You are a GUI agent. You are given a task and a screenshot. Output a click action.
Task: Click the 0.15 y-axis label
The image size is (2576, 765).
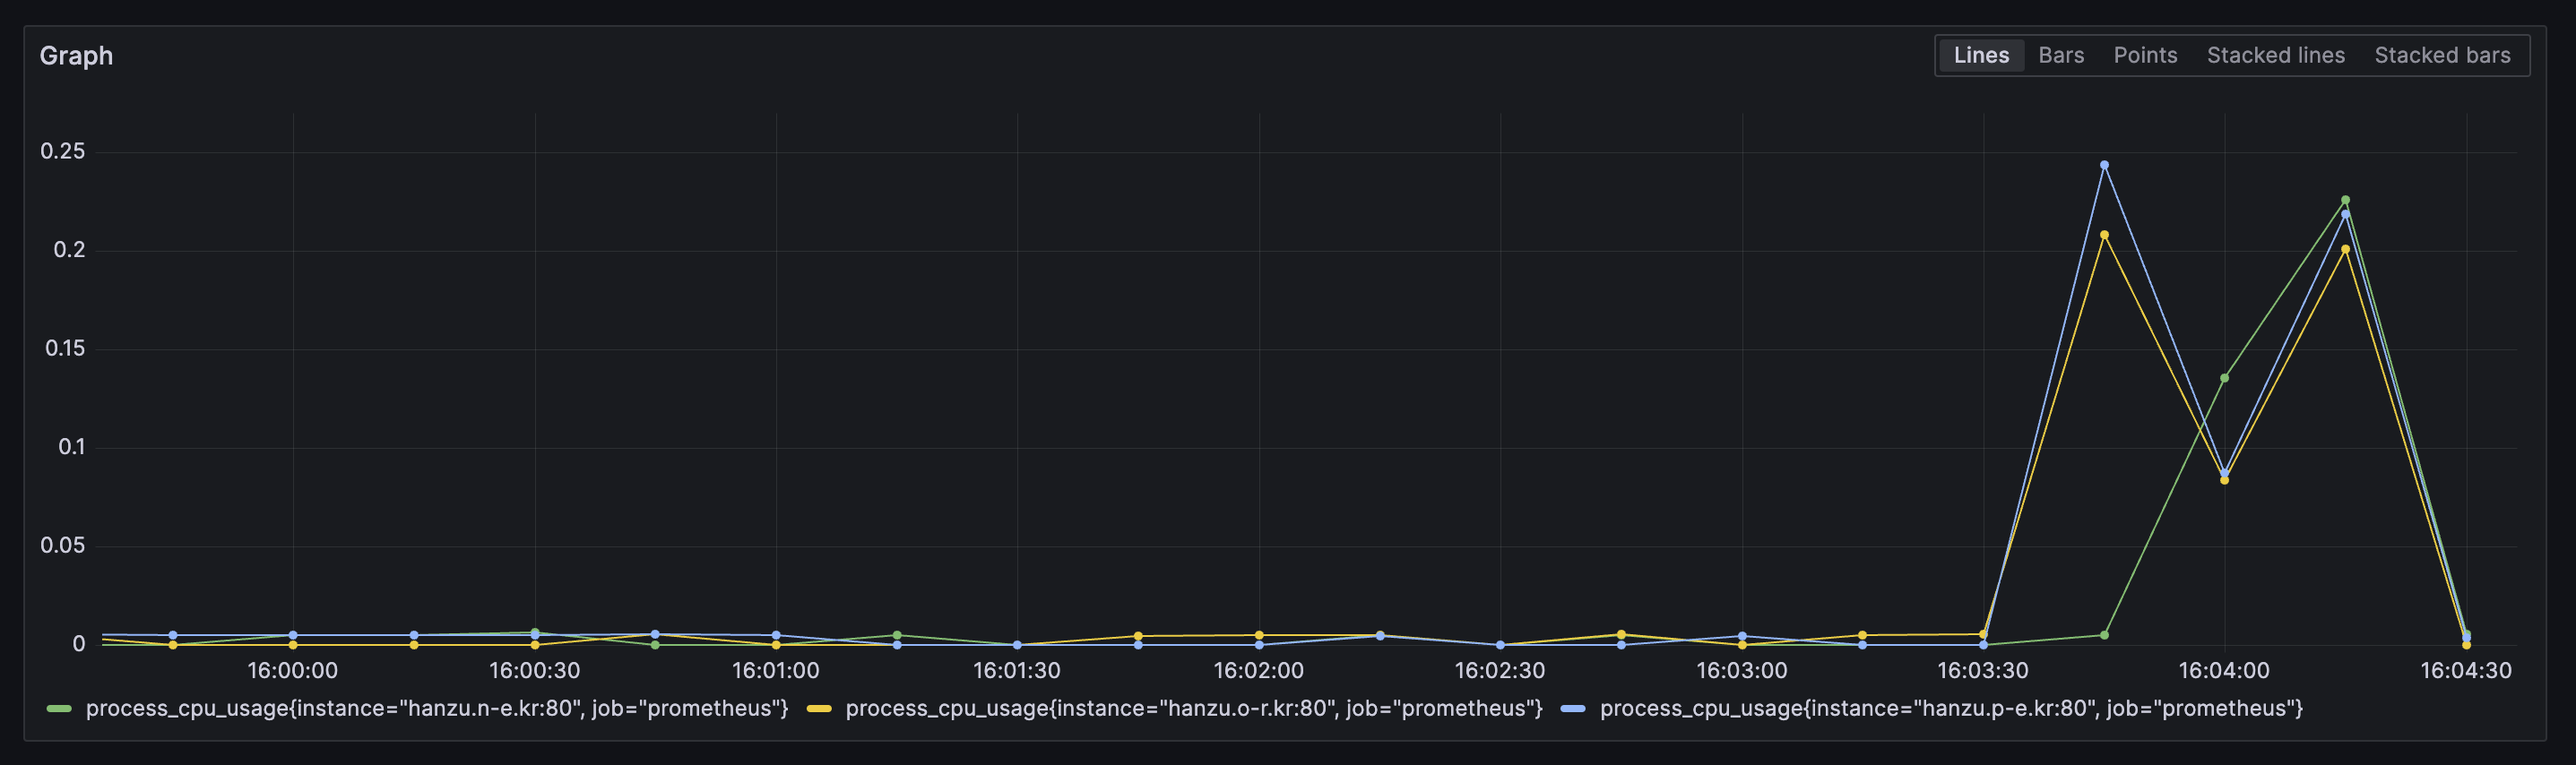point(65,348)
